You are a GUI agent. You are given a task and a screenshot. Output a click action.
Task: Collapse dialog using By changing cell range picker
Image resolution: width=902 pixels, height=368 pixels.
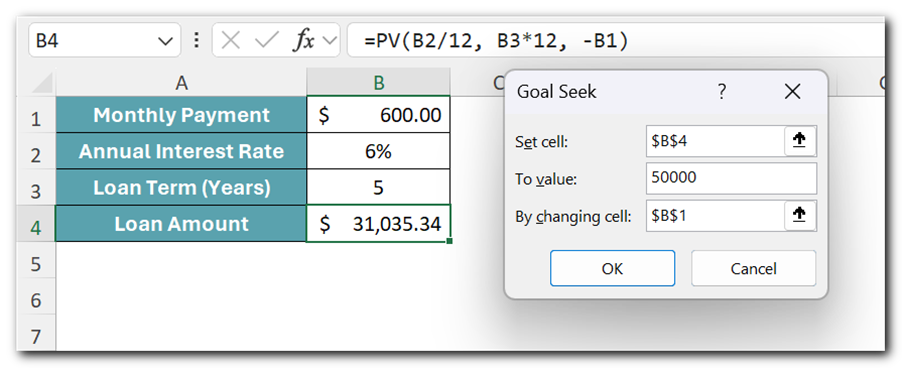800,216
